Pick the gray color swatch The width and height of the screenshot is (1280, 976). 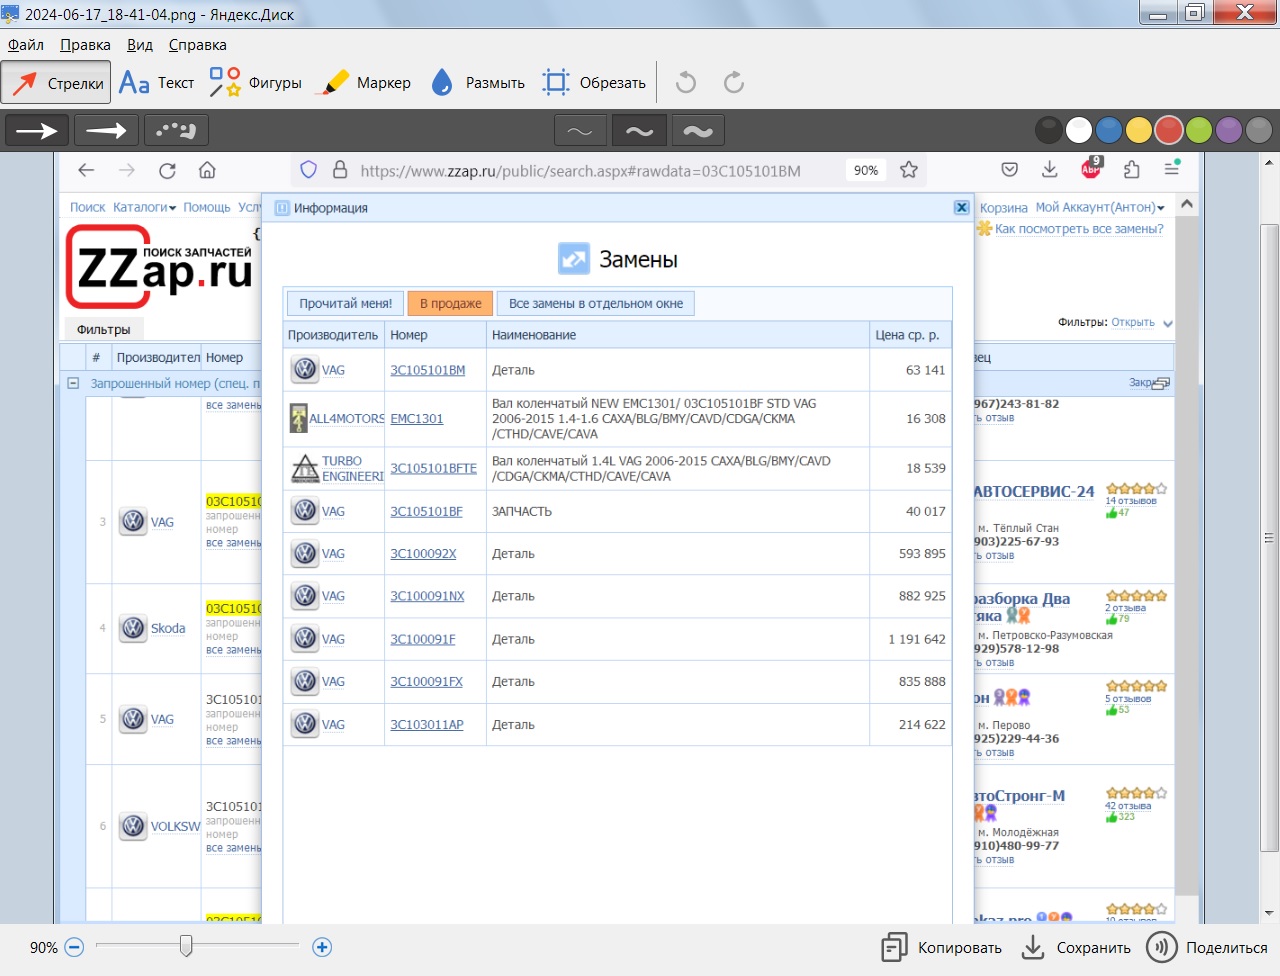pos(1259,130)
